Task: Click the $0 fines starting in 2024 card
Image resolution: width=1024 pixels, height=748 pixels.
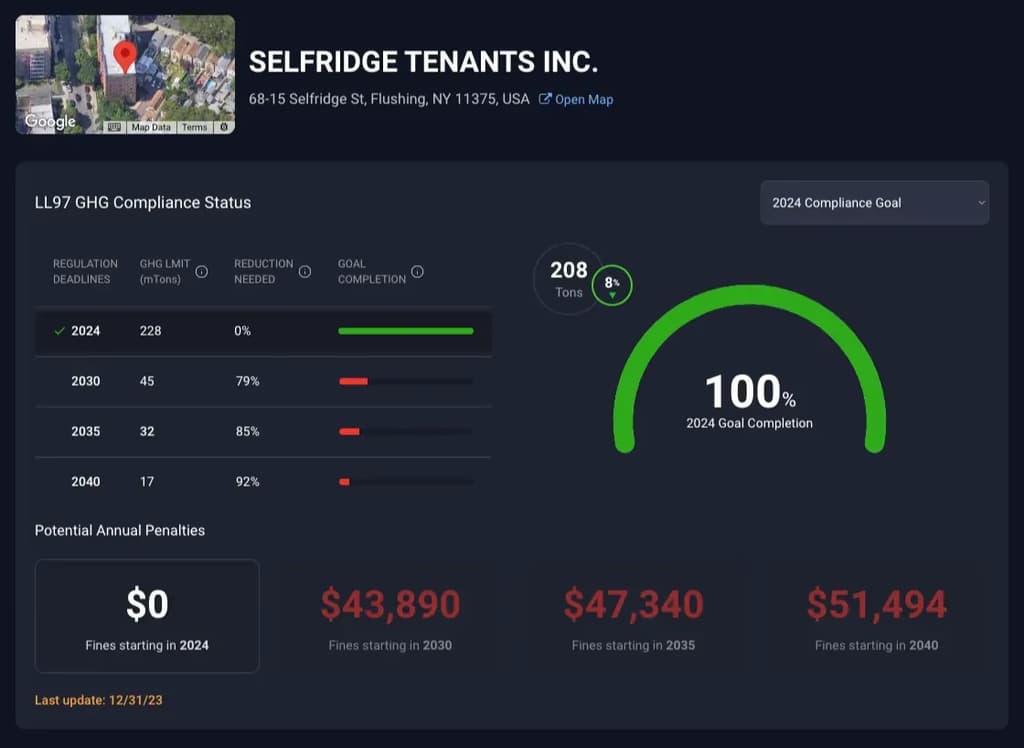Action: [x=147, y=615]
